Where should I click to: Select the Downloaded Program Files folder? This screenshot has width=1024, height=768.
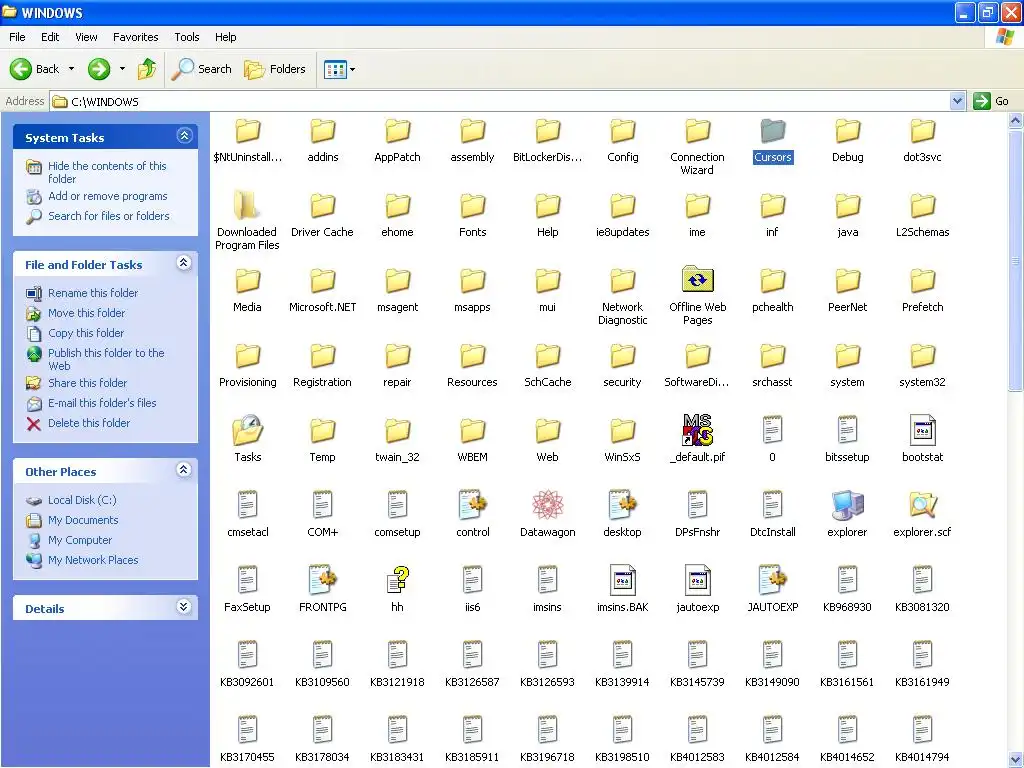tap(248, 206)
